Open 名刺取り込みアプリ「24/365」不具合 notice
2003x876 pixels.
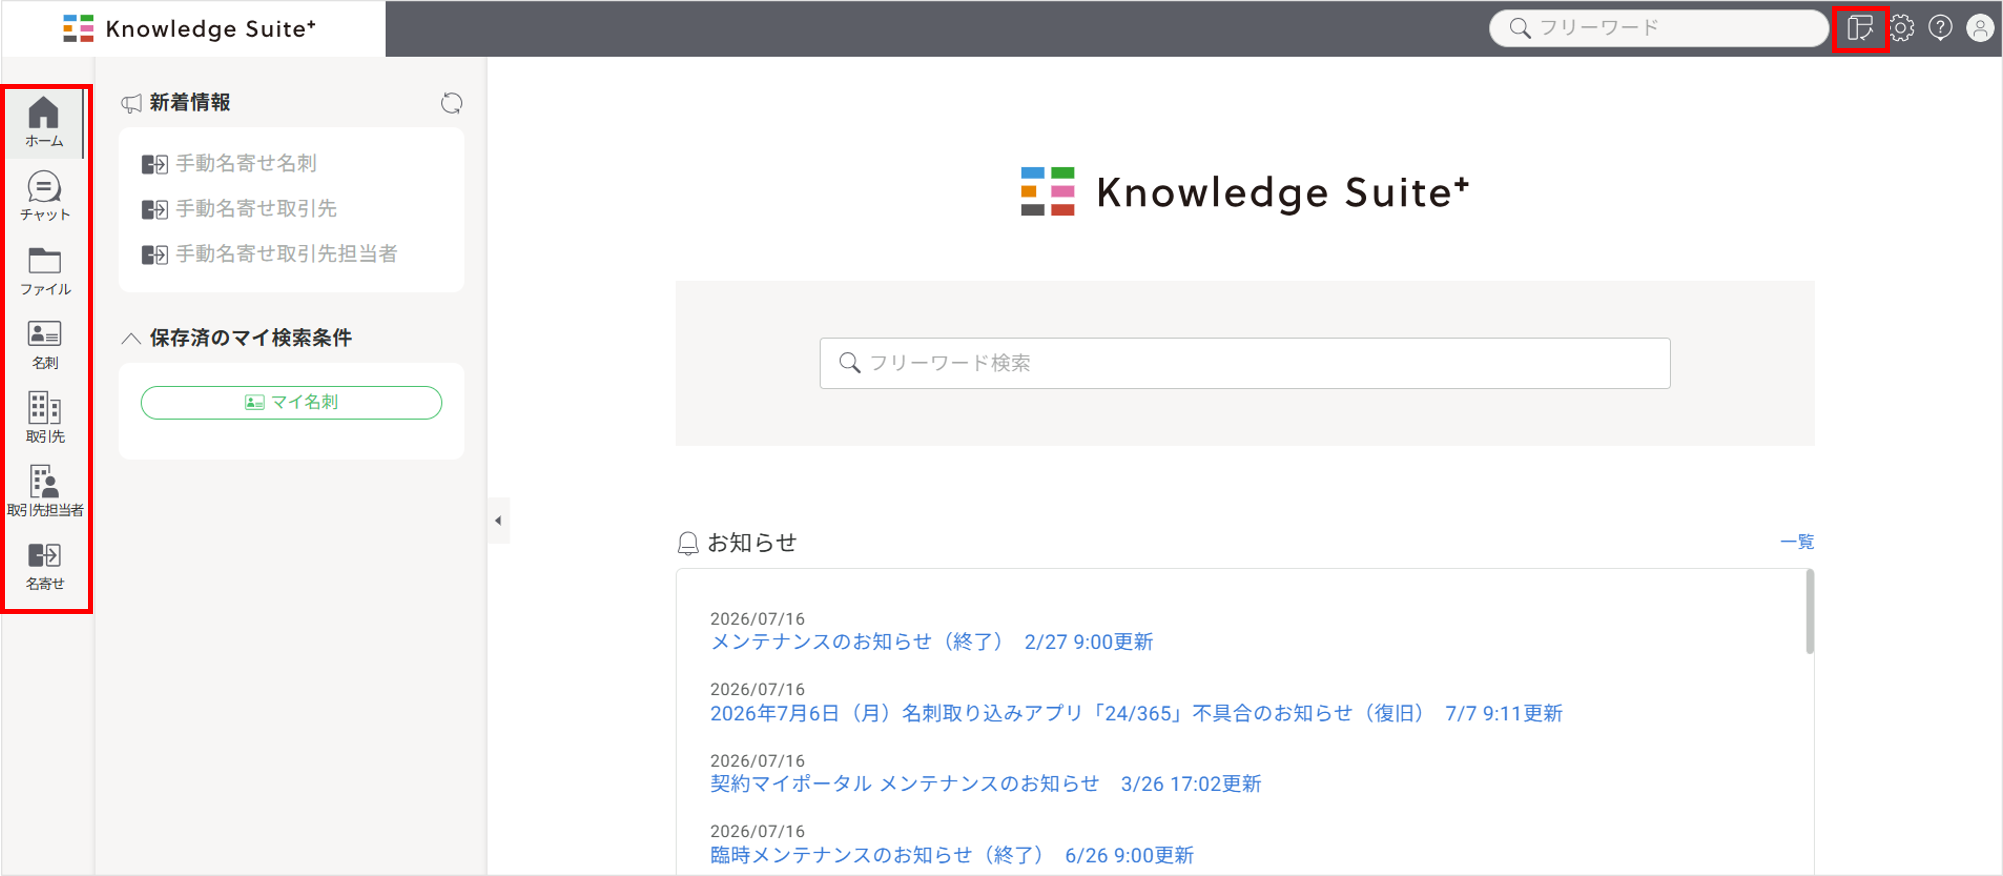point(1136,713)
